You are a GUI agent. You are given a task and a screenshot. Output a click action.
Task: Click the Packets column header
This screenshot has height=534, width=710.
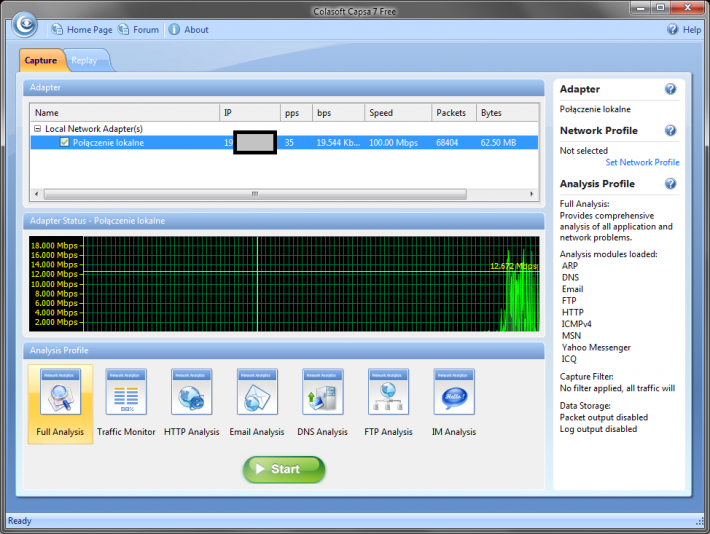(454, 113)
